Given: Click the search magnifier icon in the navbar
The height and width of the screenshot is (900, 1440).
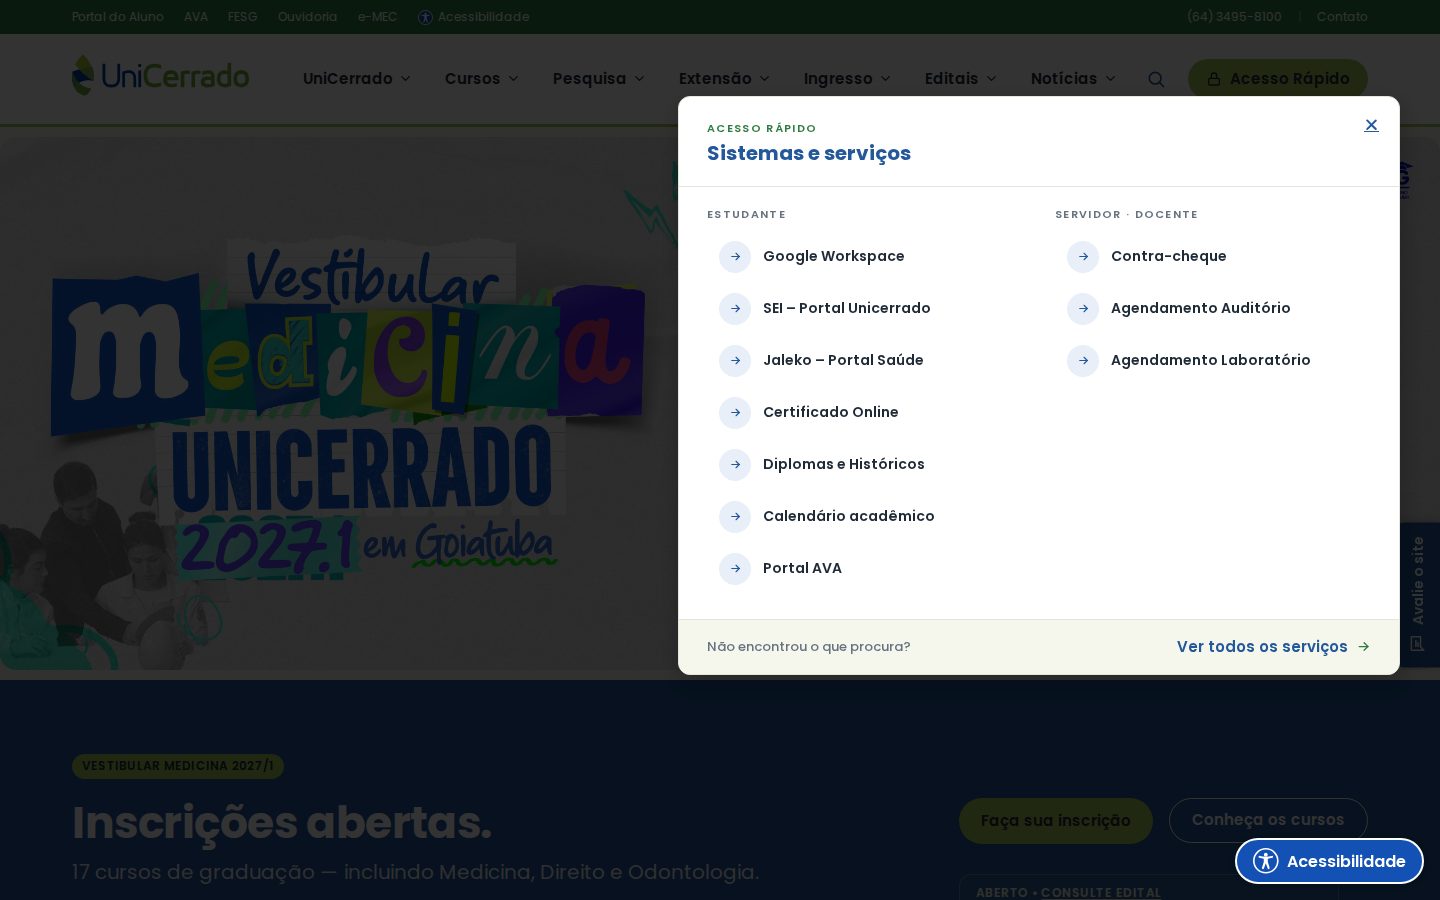Looking at the screenshot, I should pos(1156,79).
